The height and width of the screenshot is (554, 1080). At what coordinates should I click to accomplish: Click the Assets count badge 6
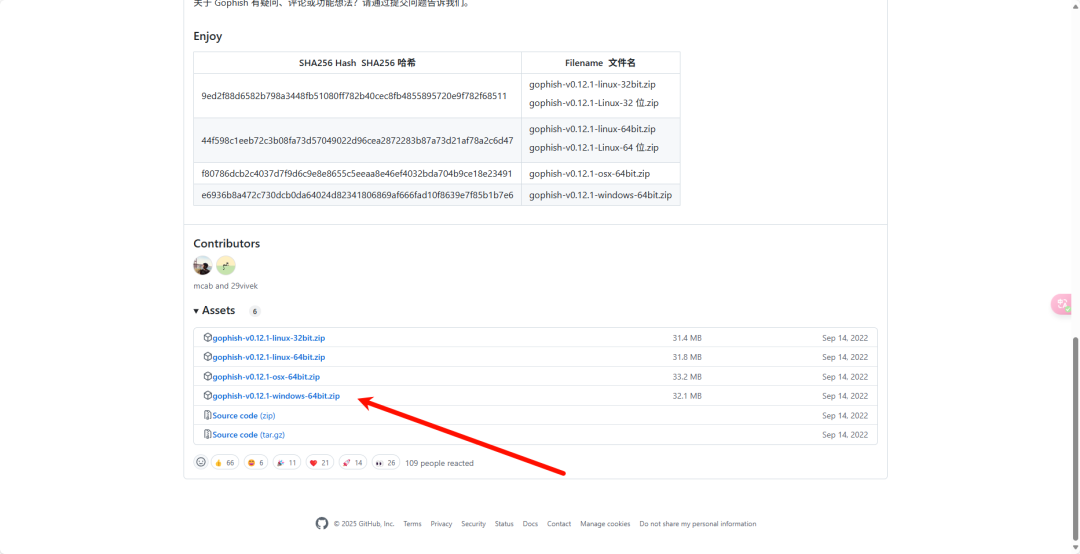pyautogui.click(x=255, y=311)
